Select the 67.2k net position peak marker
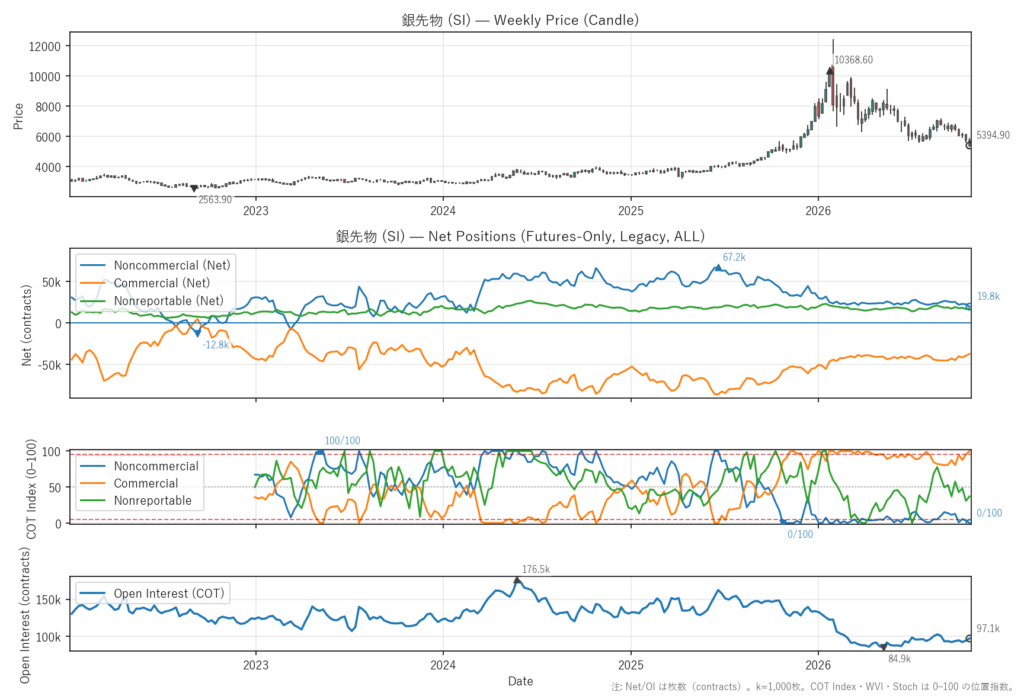Image resolution: width=1024 pixels, height=699 pixels. coord(718,267)
